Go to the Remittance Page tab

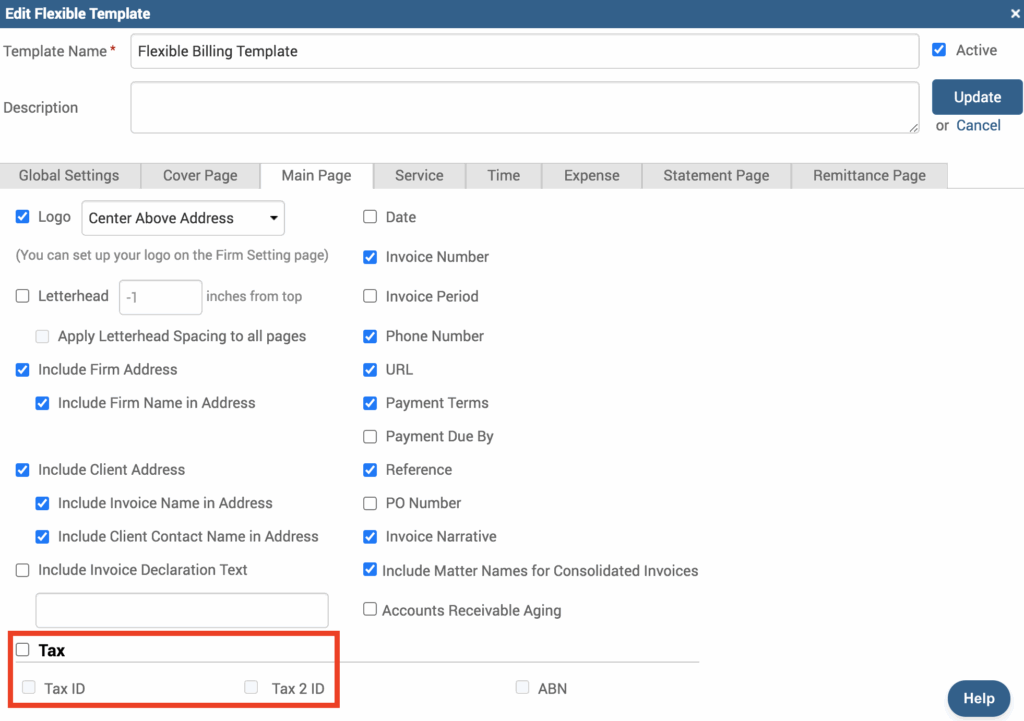point(868,175)
